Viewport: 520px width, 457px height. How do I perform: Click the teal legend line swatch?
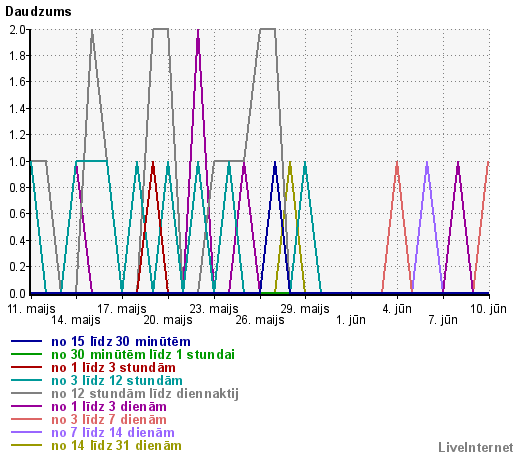pos(26,380)
